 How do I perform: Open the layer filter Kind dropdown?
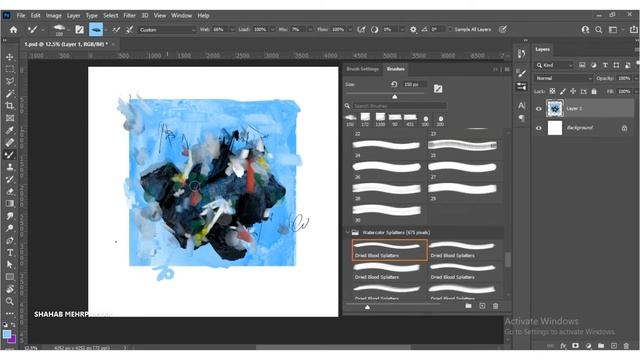[555, 65]
